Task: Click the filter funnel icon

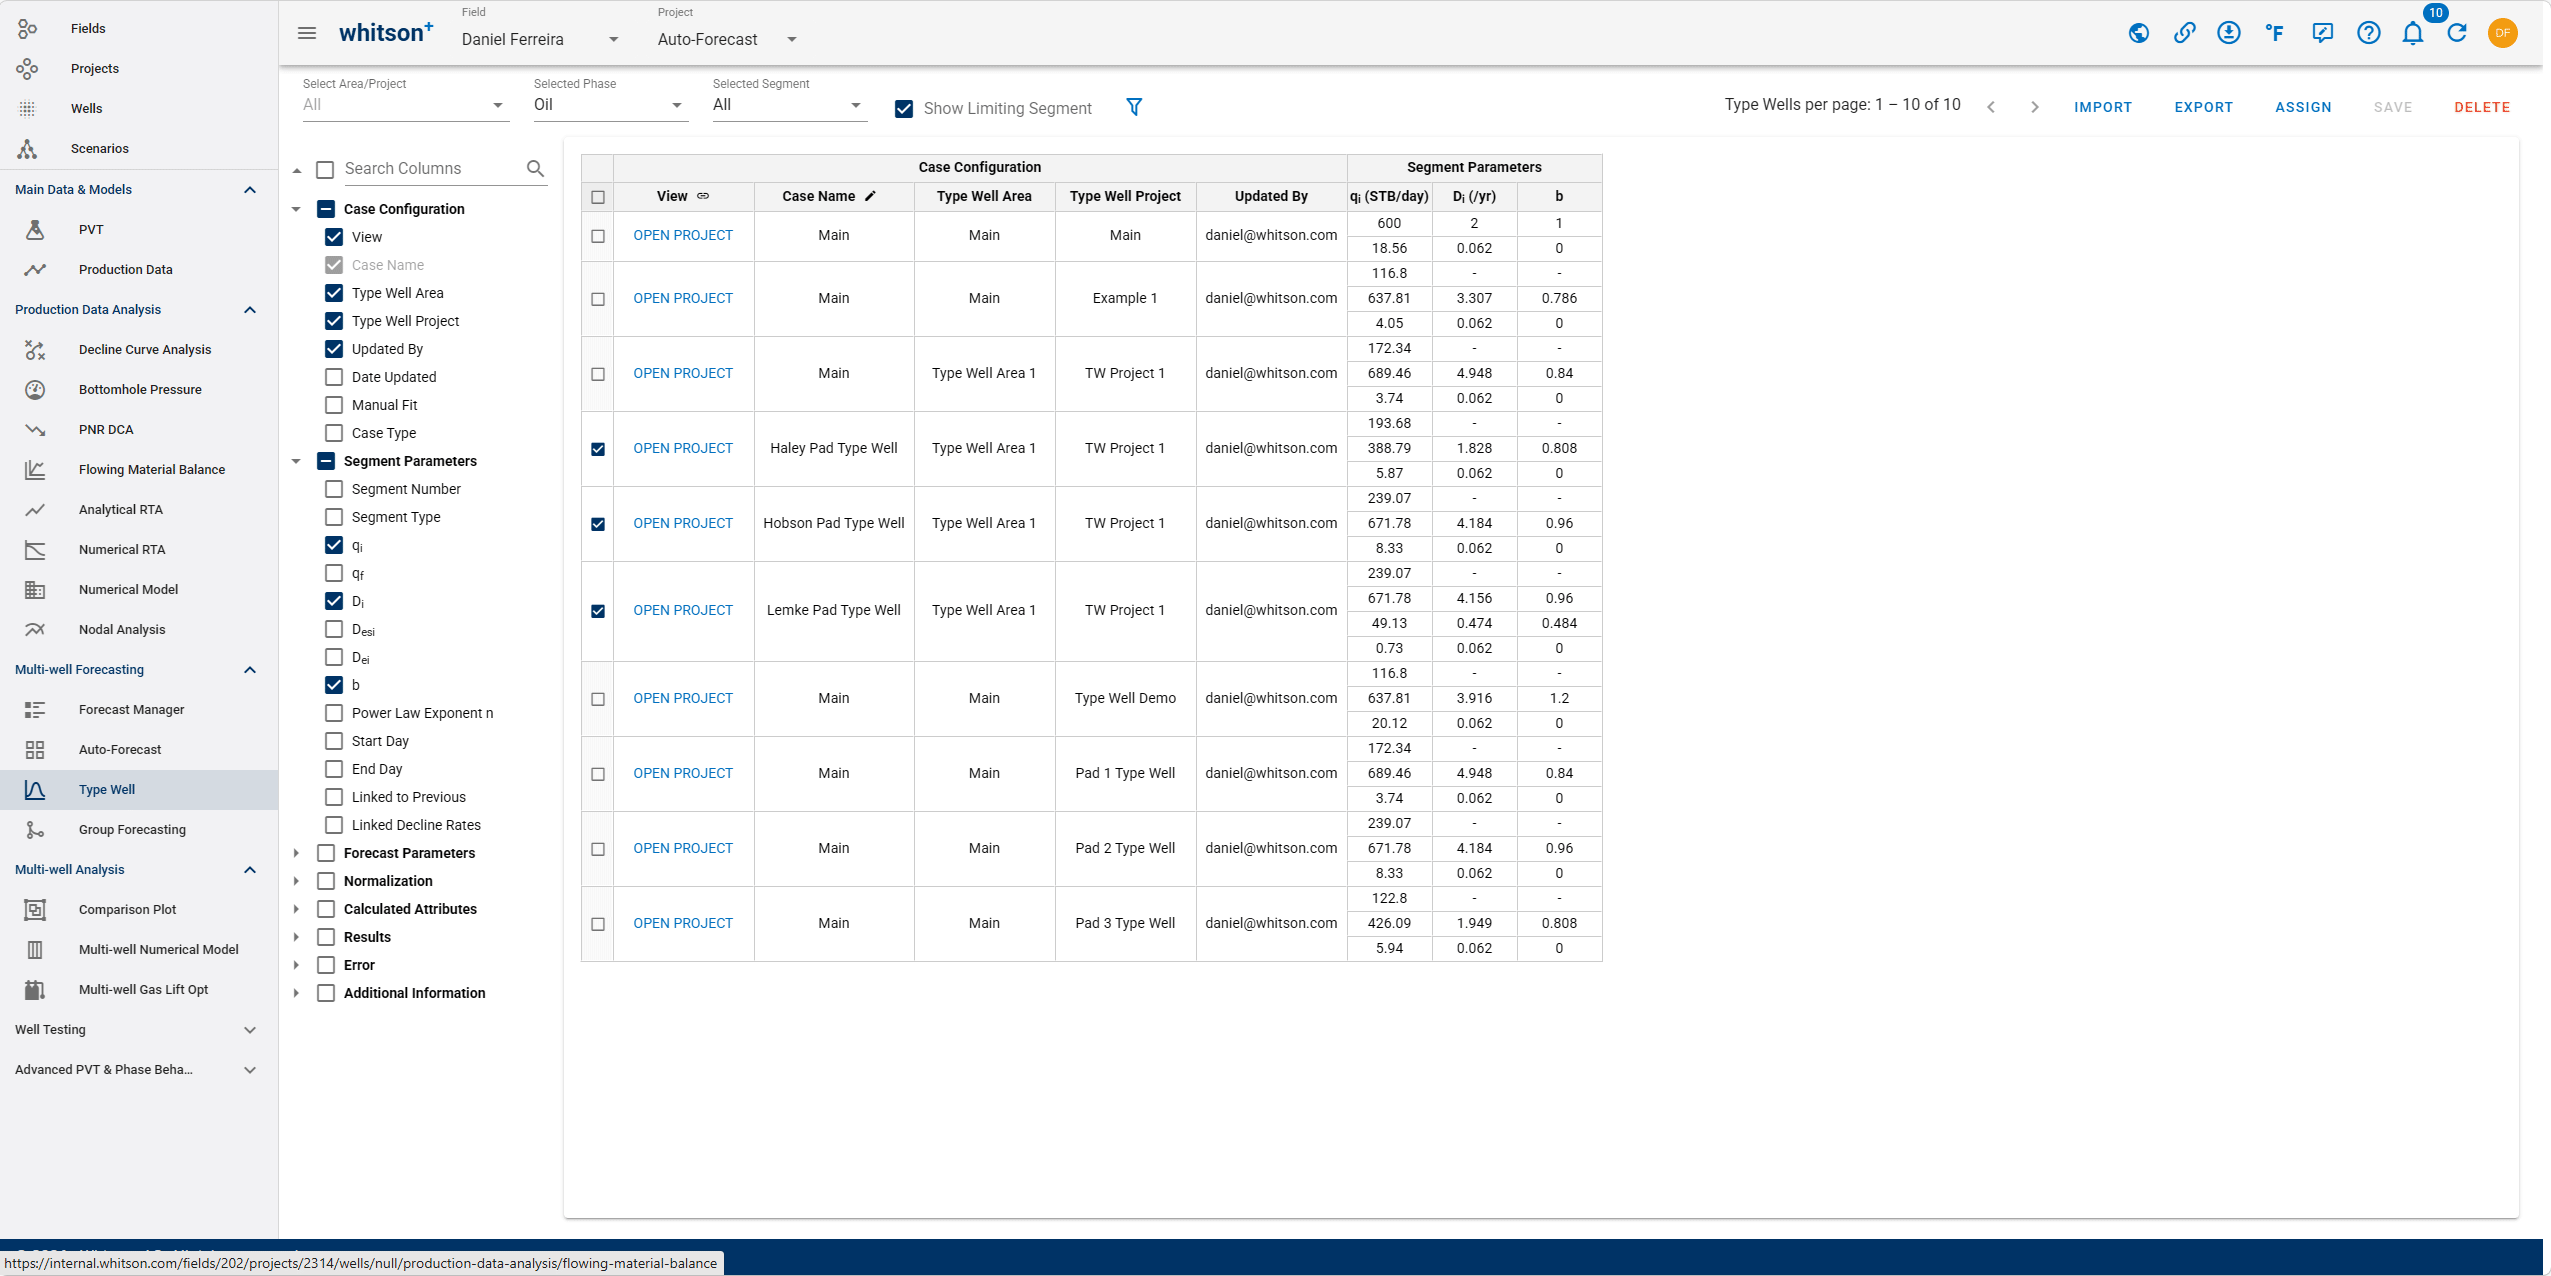Action: (x=1134, y=107)
